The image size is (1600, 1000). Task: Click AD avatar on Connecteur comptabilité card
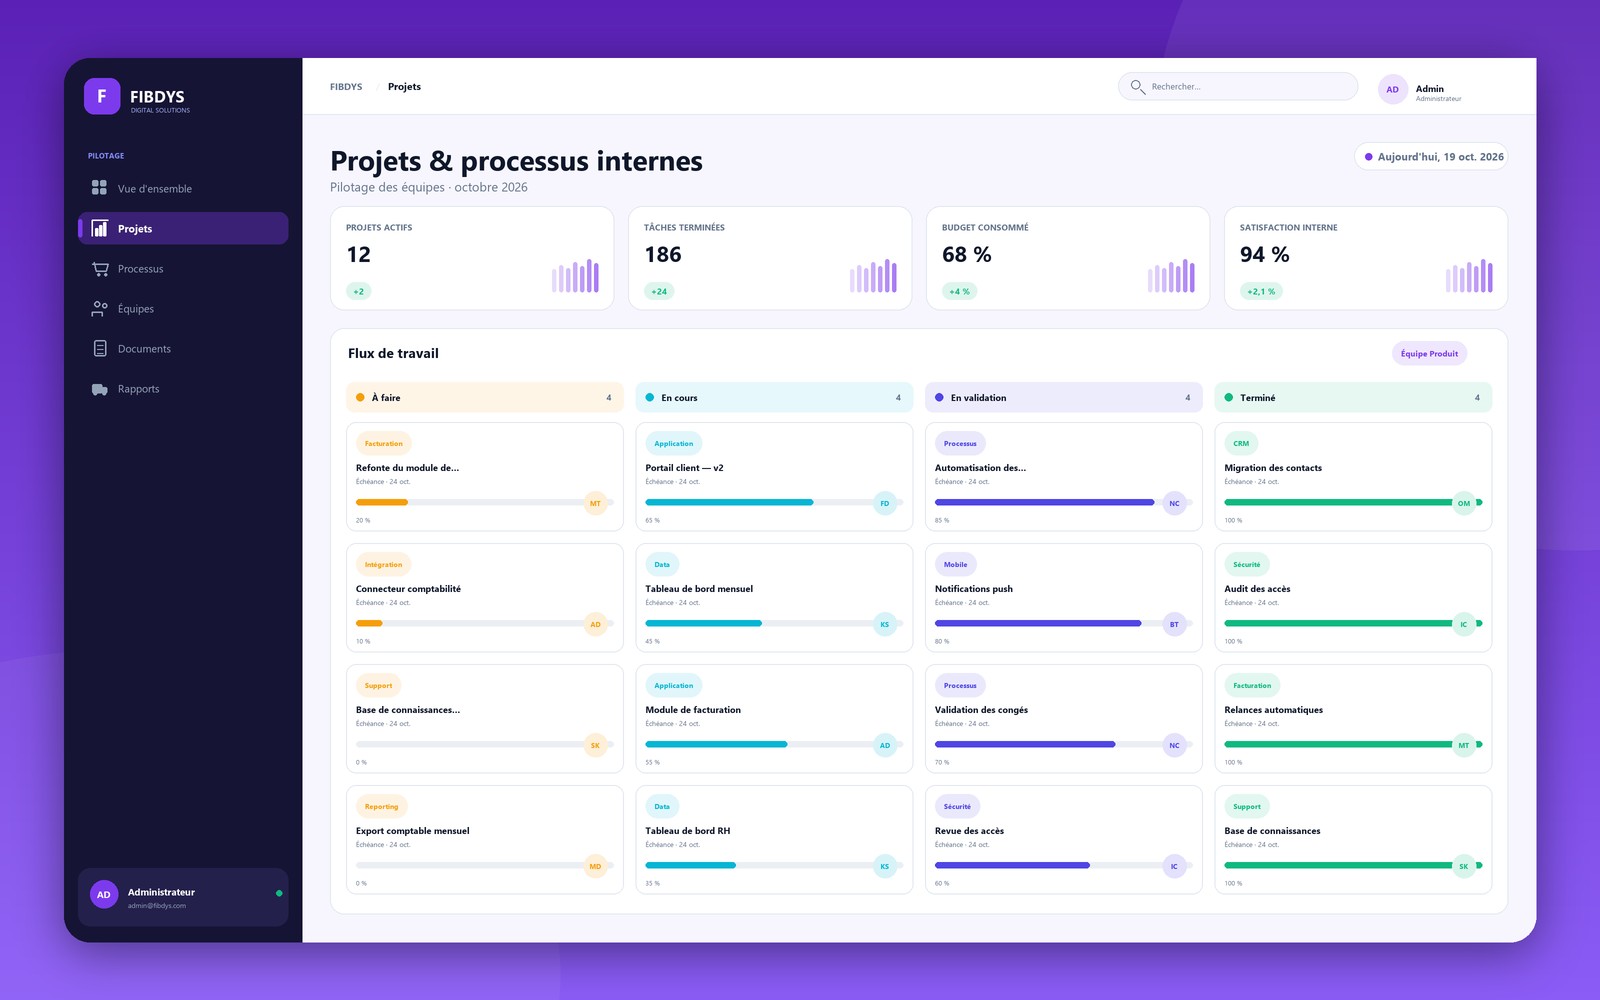click(x=595, y=624)
